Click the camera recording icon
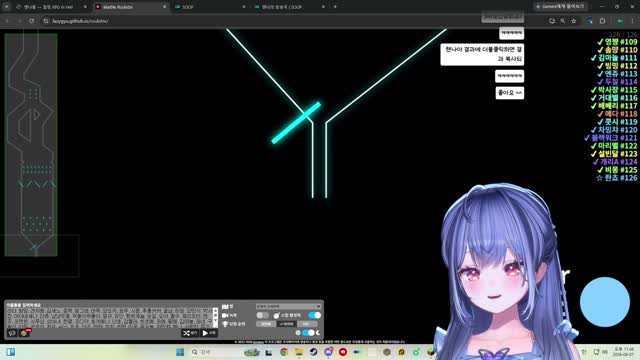 click(225, 316)
